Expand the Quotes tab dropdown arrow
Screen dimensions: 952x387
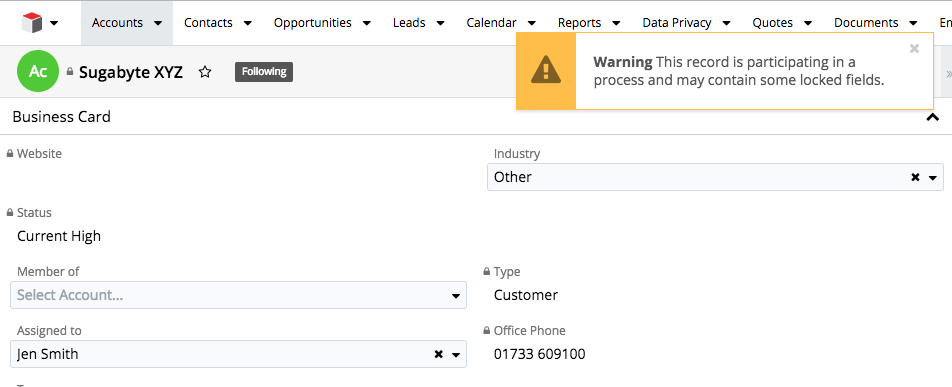pyautogui.click(x=808, y=23)
